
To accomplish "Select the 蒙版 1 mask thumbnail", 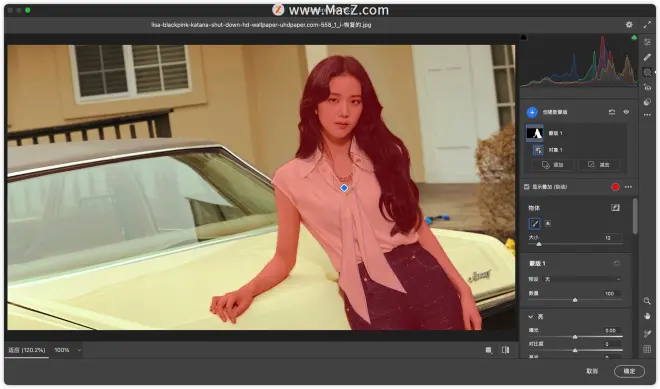I will tap(535, 133).
